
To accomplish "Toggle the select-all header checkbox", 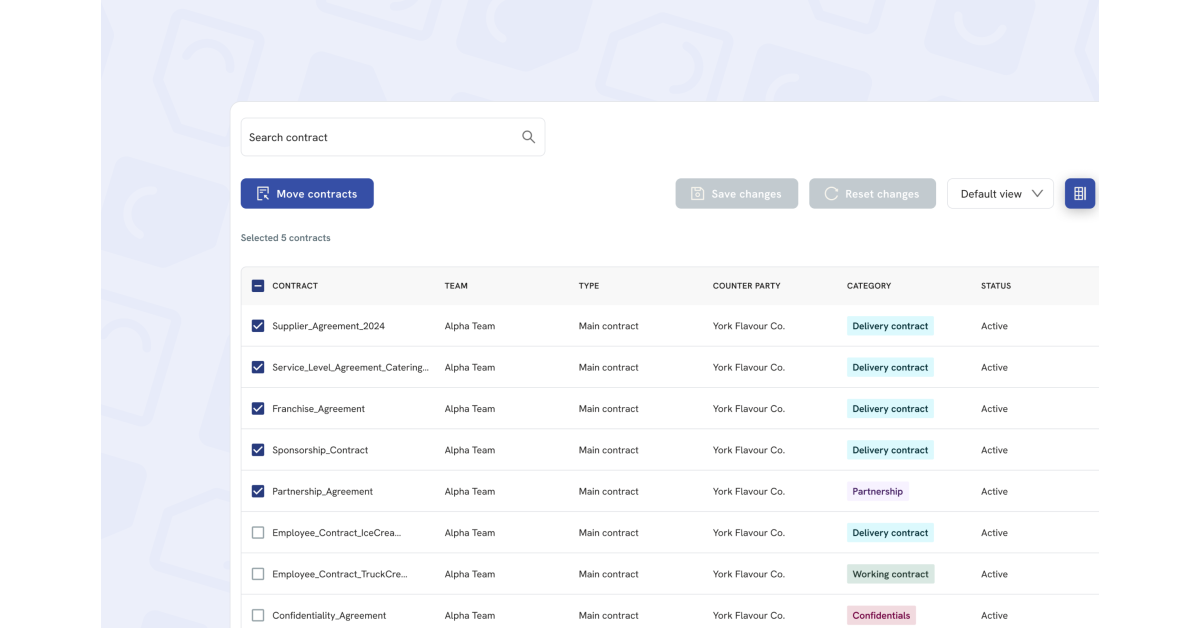I will (258, 286).
